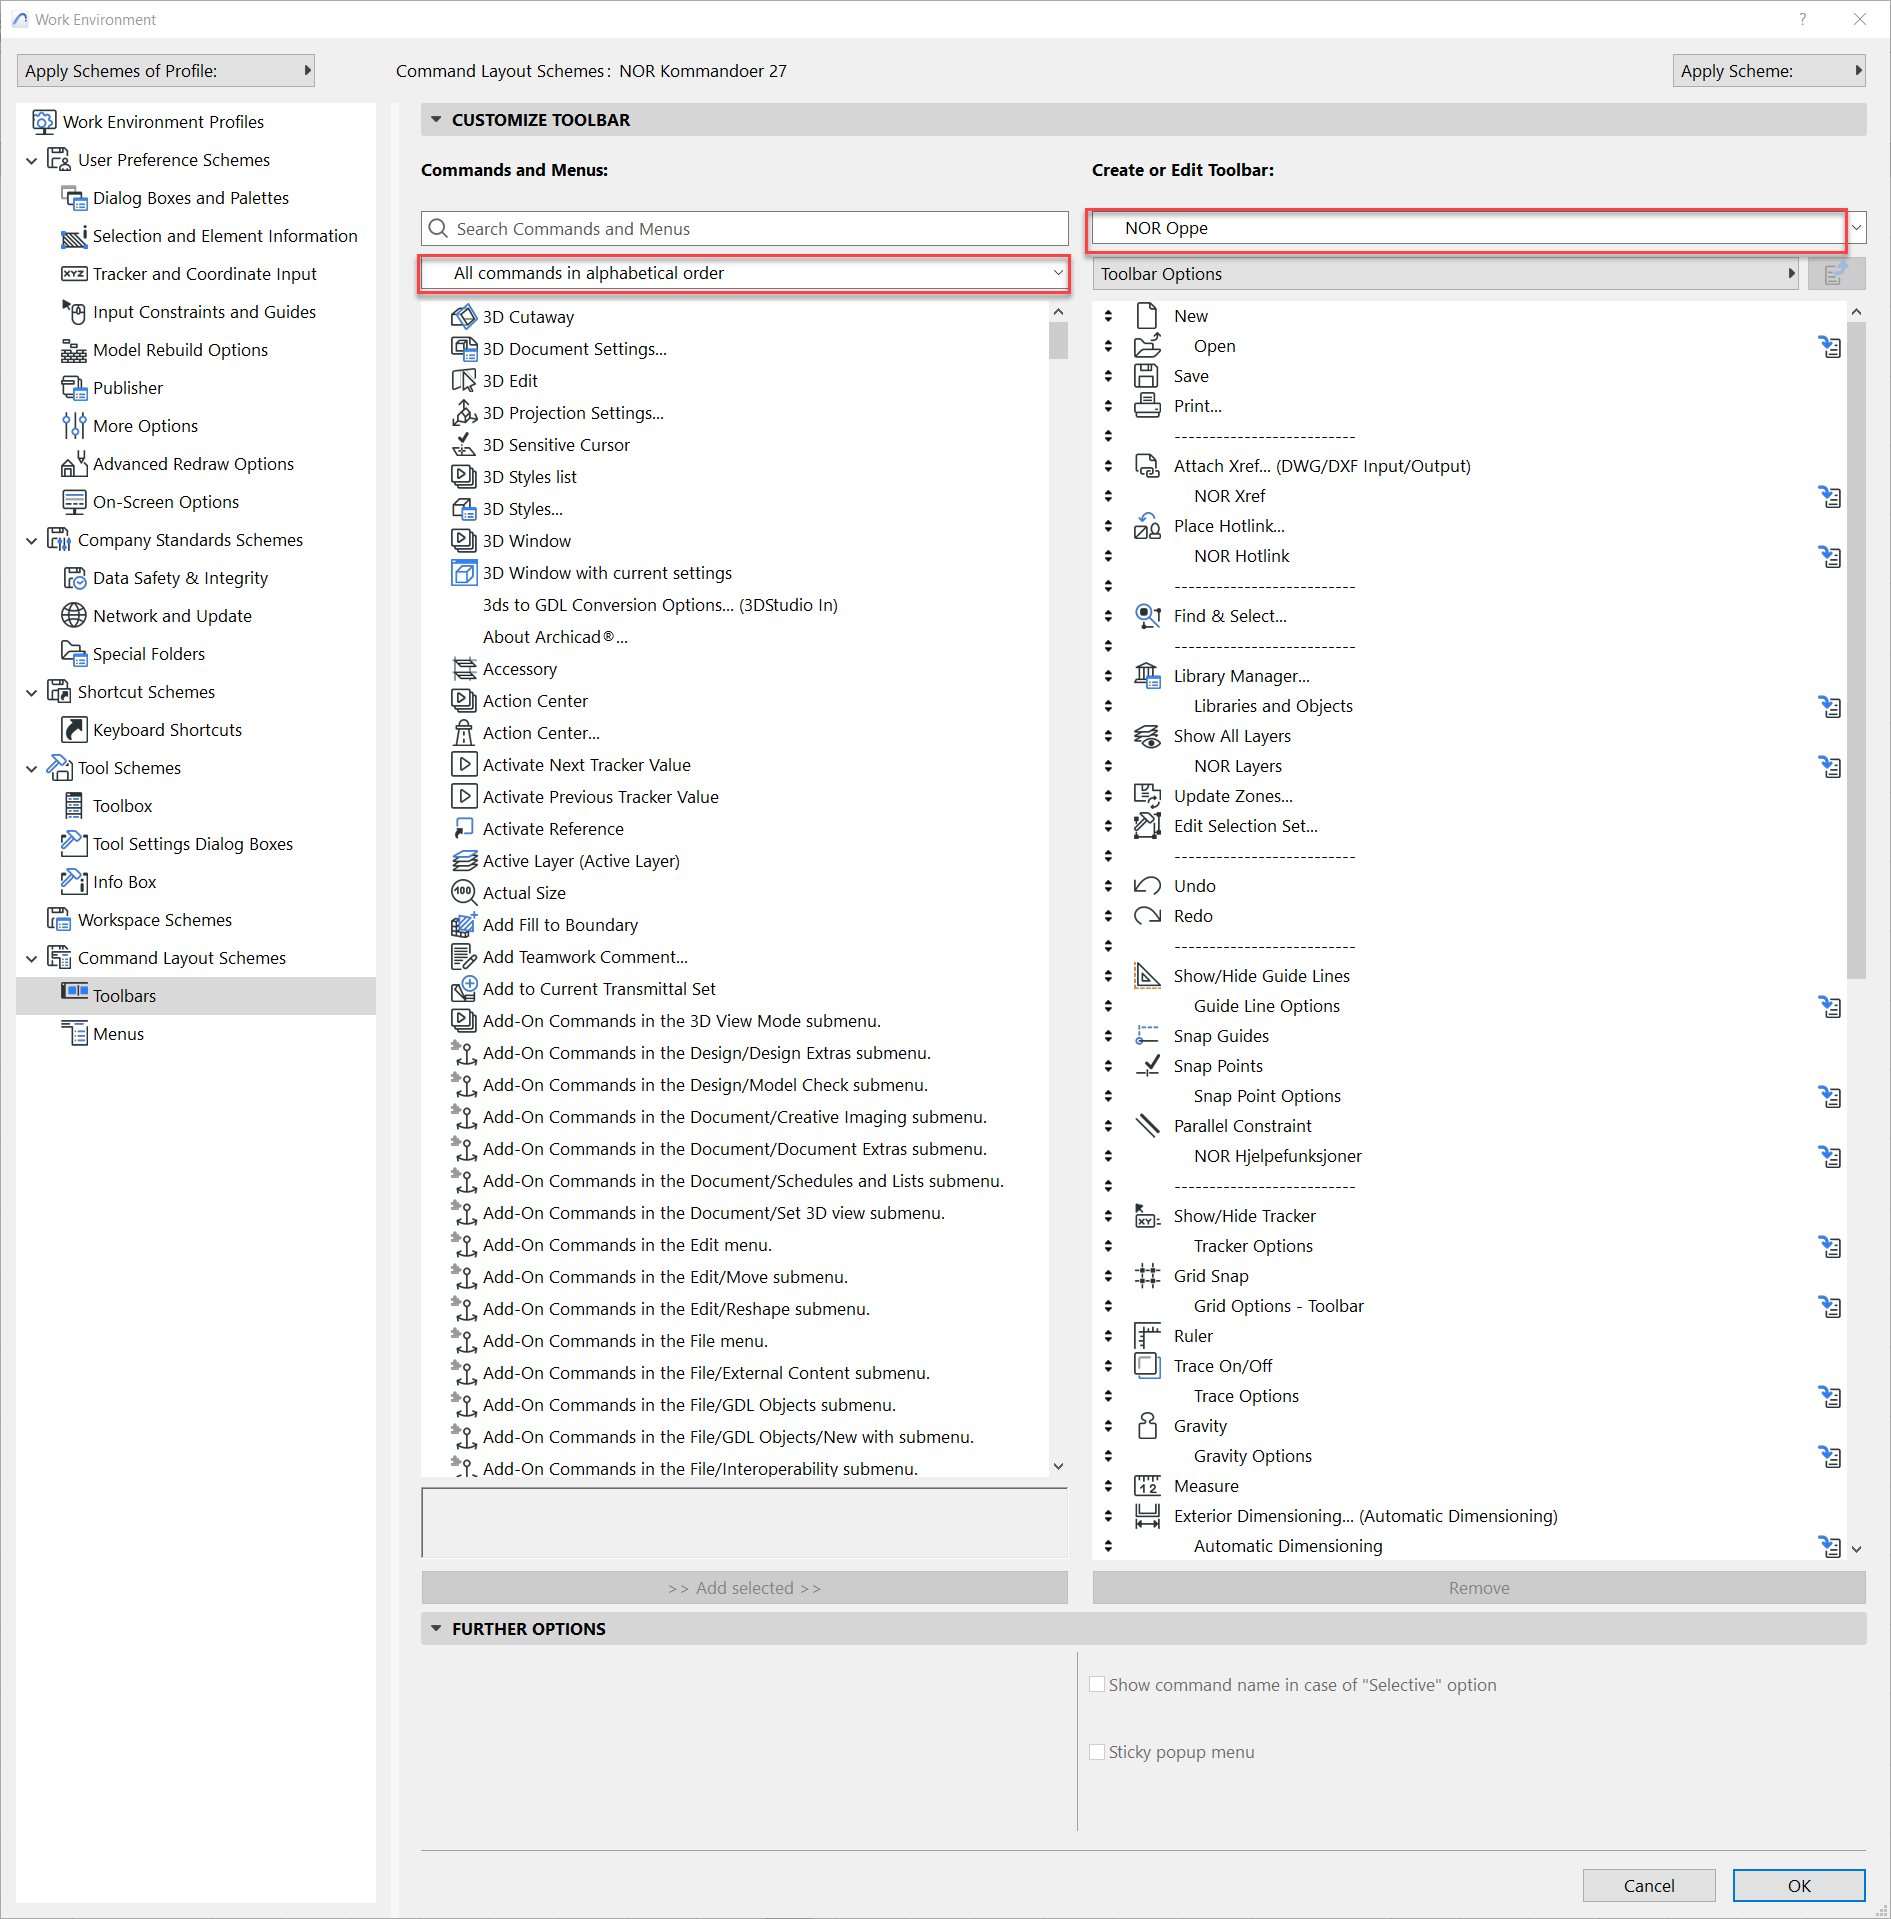The height and width of the screenshot is (1919, 1891).
Task: Click the Active Layer icon
Action: click(x=464, y=861)
